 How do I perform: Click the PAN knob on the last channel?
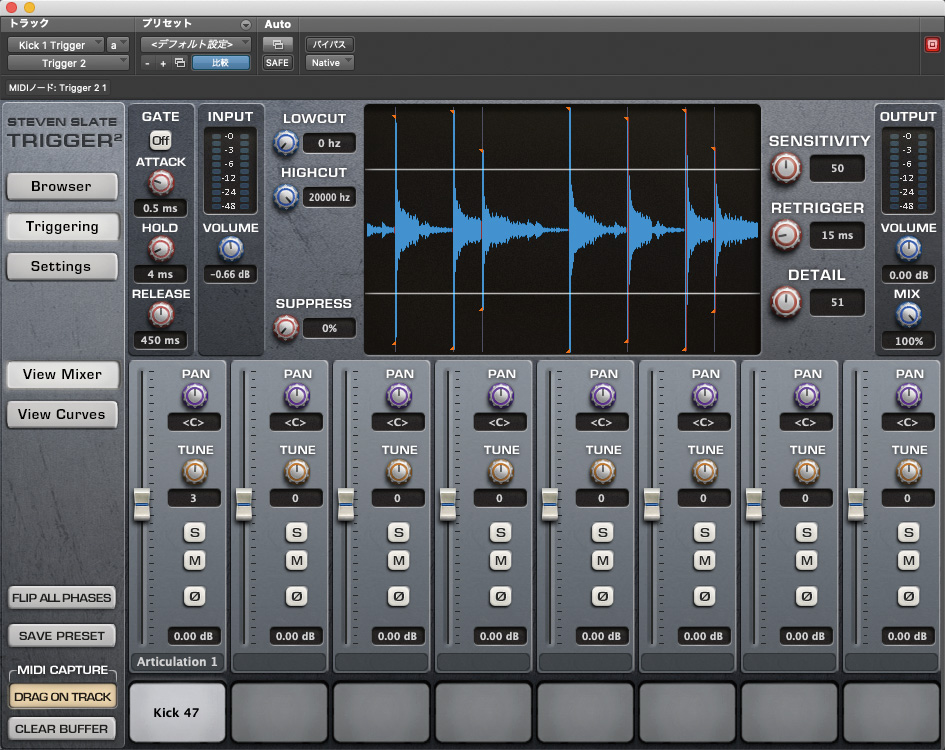pyautogui.click(x=909, y=396)
